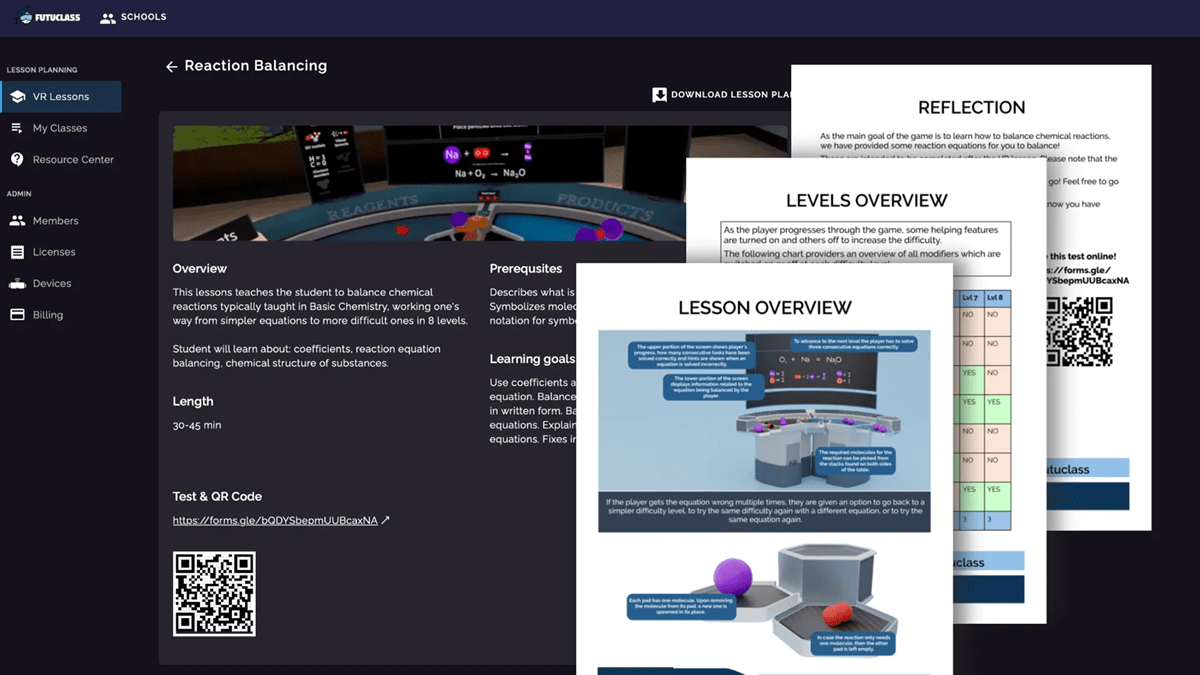Click the 'Lvl 7' column header in the levels table
The image size is (1200, 675).
[x=970, y=298]
